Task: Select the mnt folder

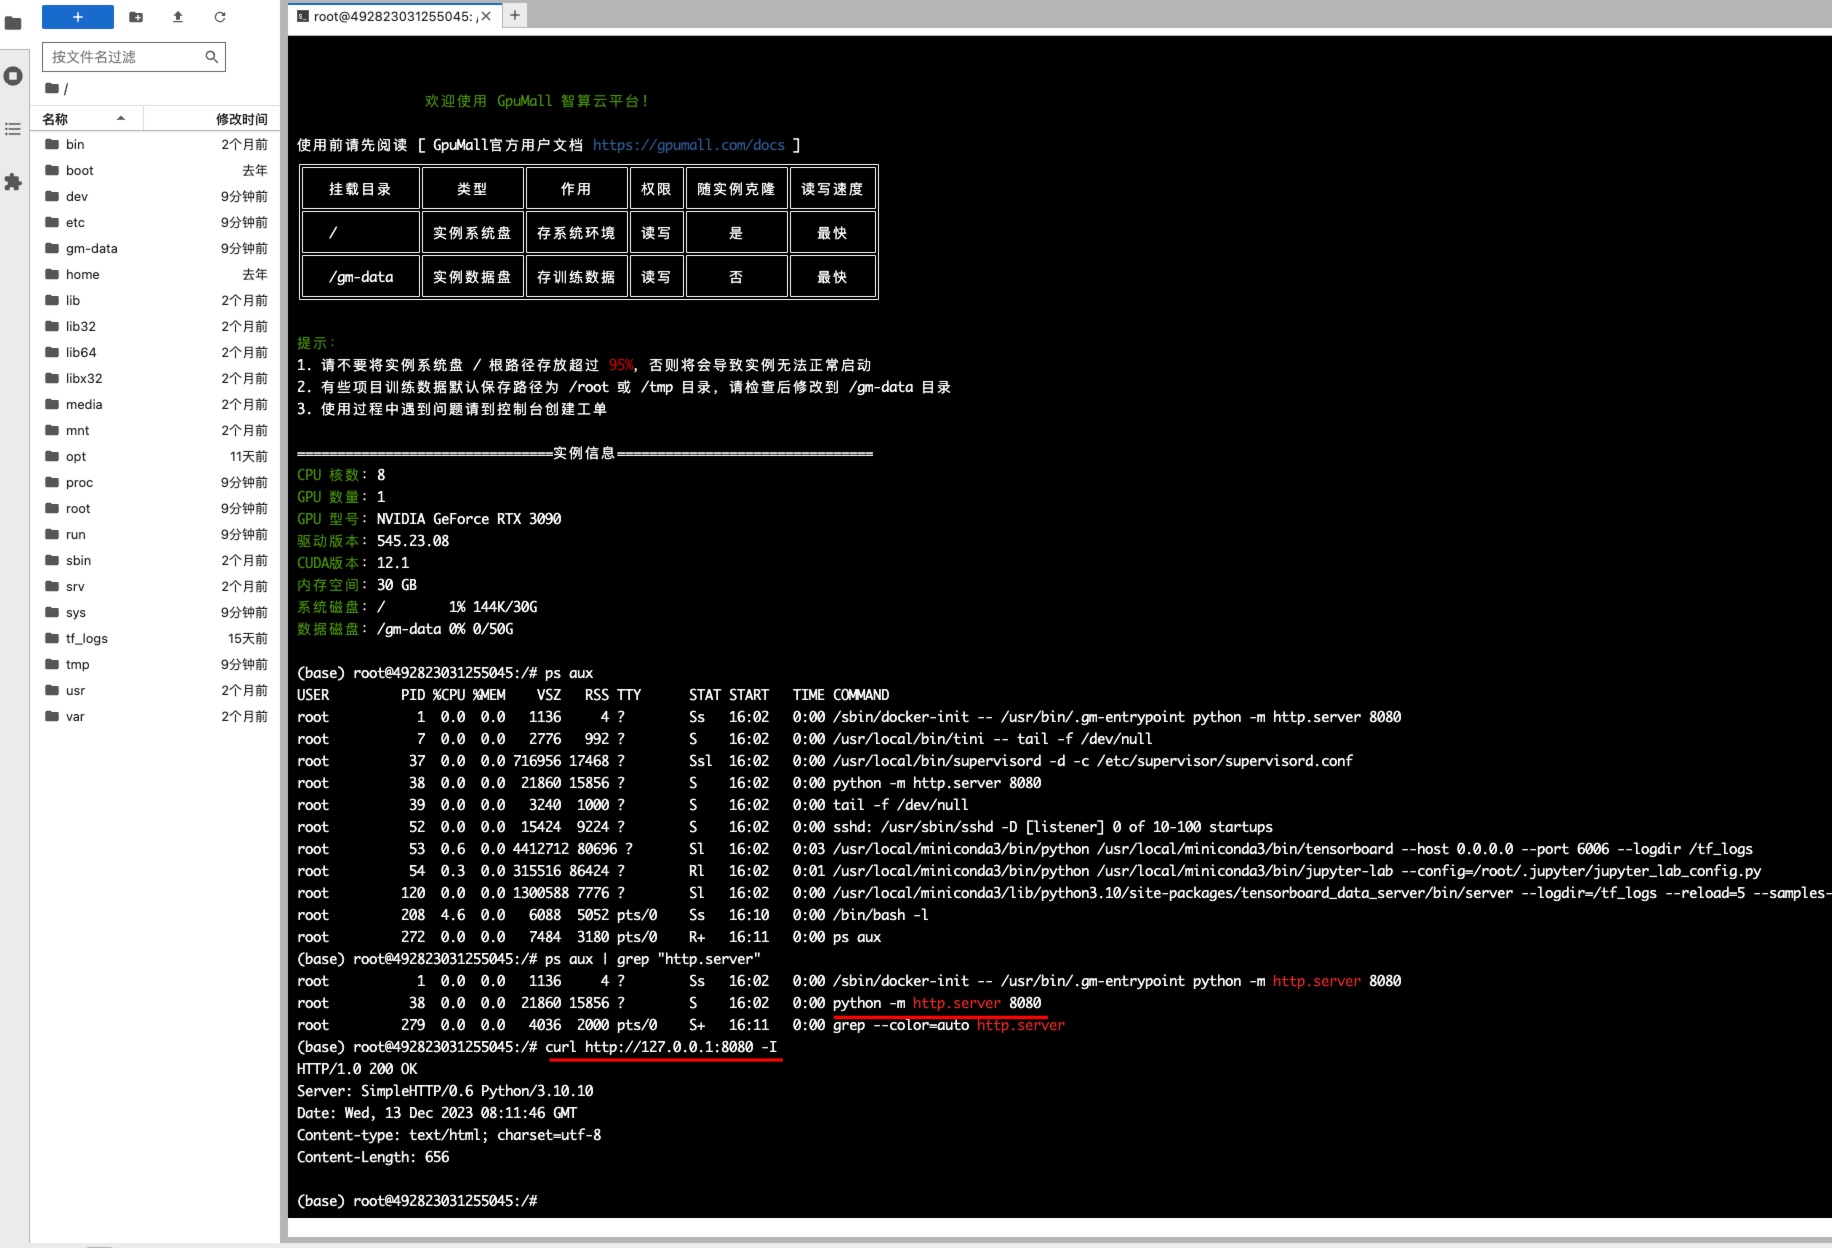Action: [156, 431]
